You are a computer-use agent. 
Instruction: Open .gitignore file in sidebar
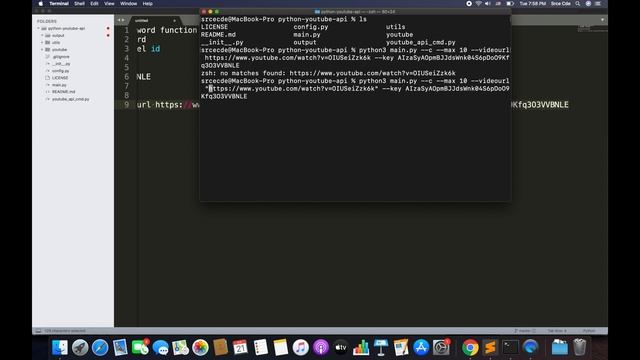pos(61,57)
